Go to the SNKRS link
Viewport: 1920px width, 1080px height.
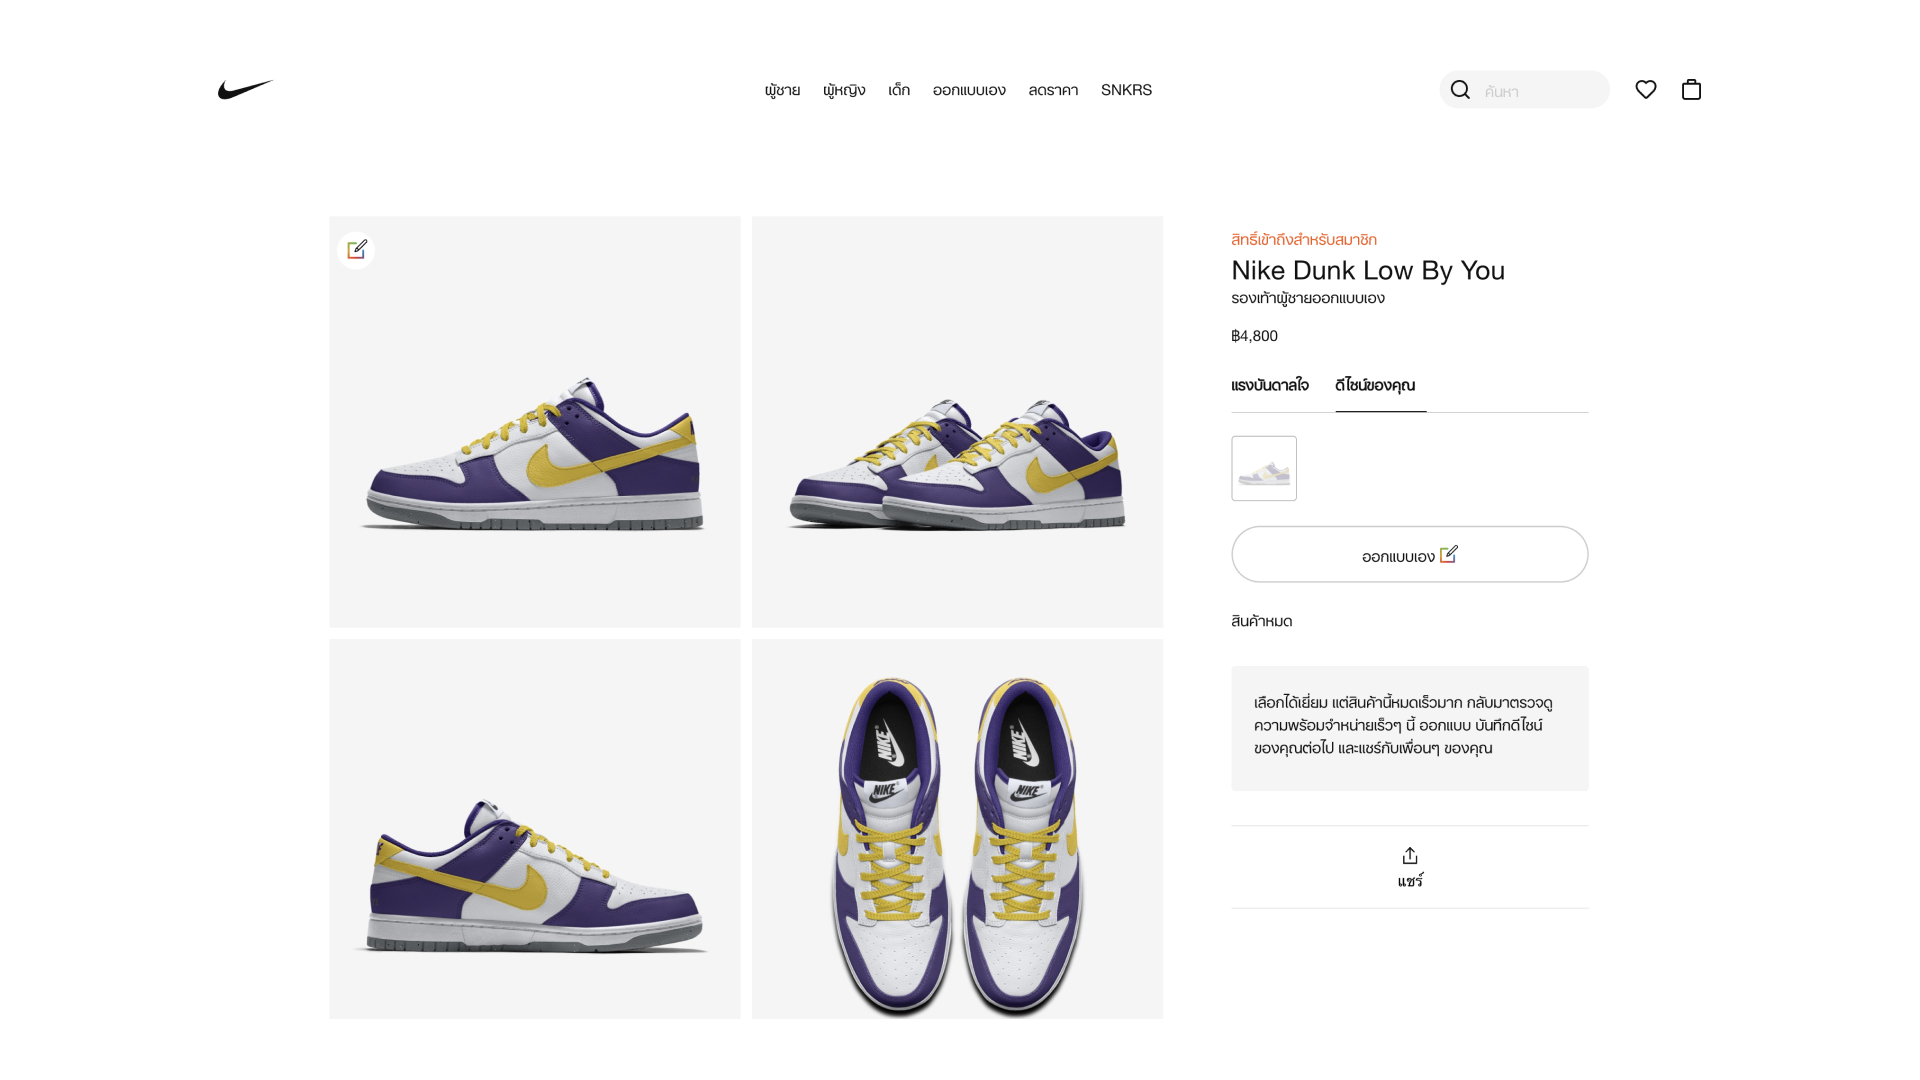1126,90
